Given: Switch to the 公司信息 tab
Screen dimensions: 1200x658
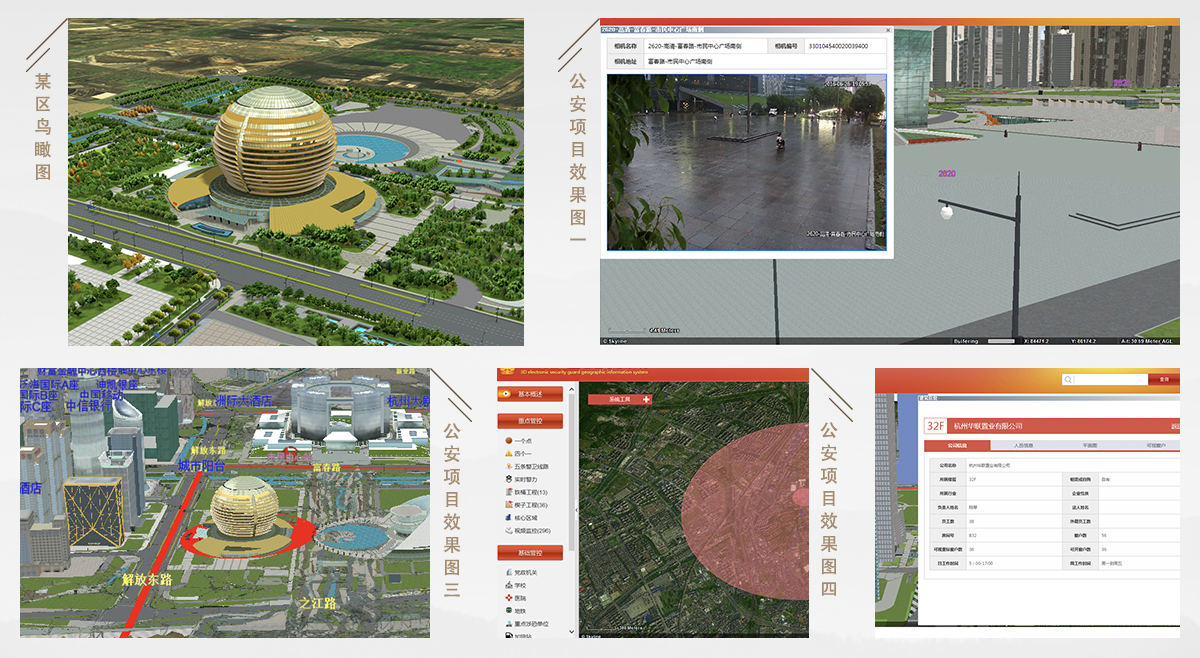Looking at the screenshot, I should pos(955,445).
